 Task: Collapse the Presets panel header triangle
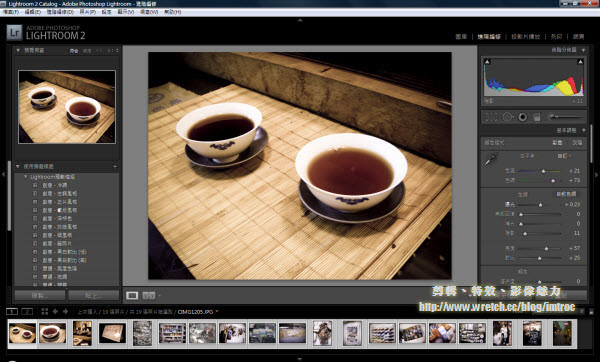pyautogui.click(x=18, y=166)
